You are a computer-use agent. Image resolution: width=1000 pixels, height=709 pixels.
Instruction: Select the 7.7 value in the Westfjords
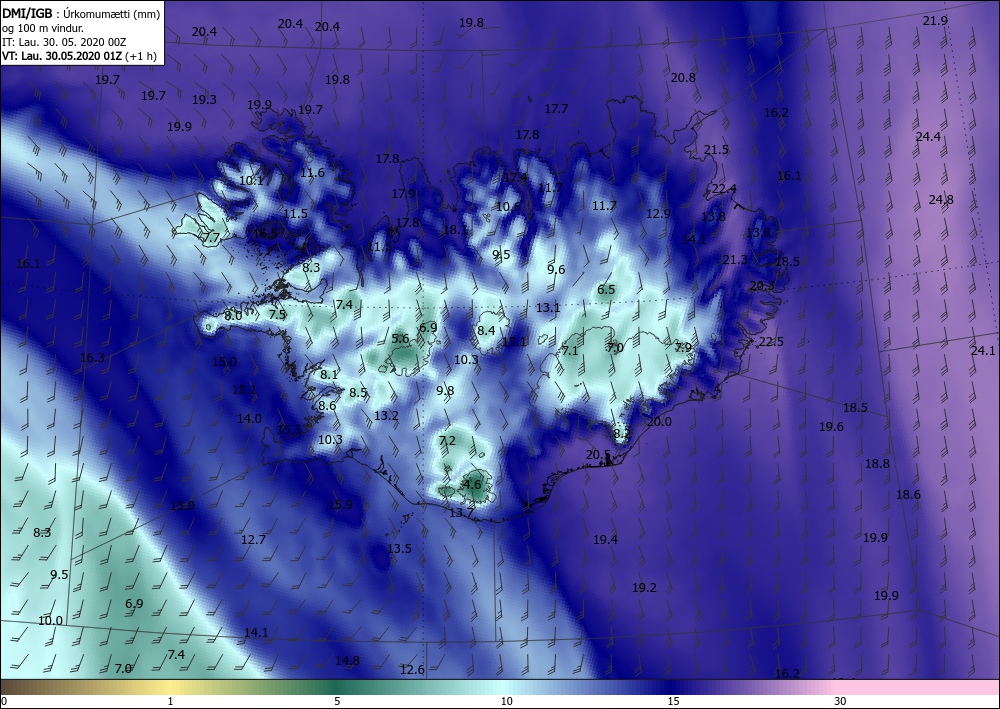point(211,238)
